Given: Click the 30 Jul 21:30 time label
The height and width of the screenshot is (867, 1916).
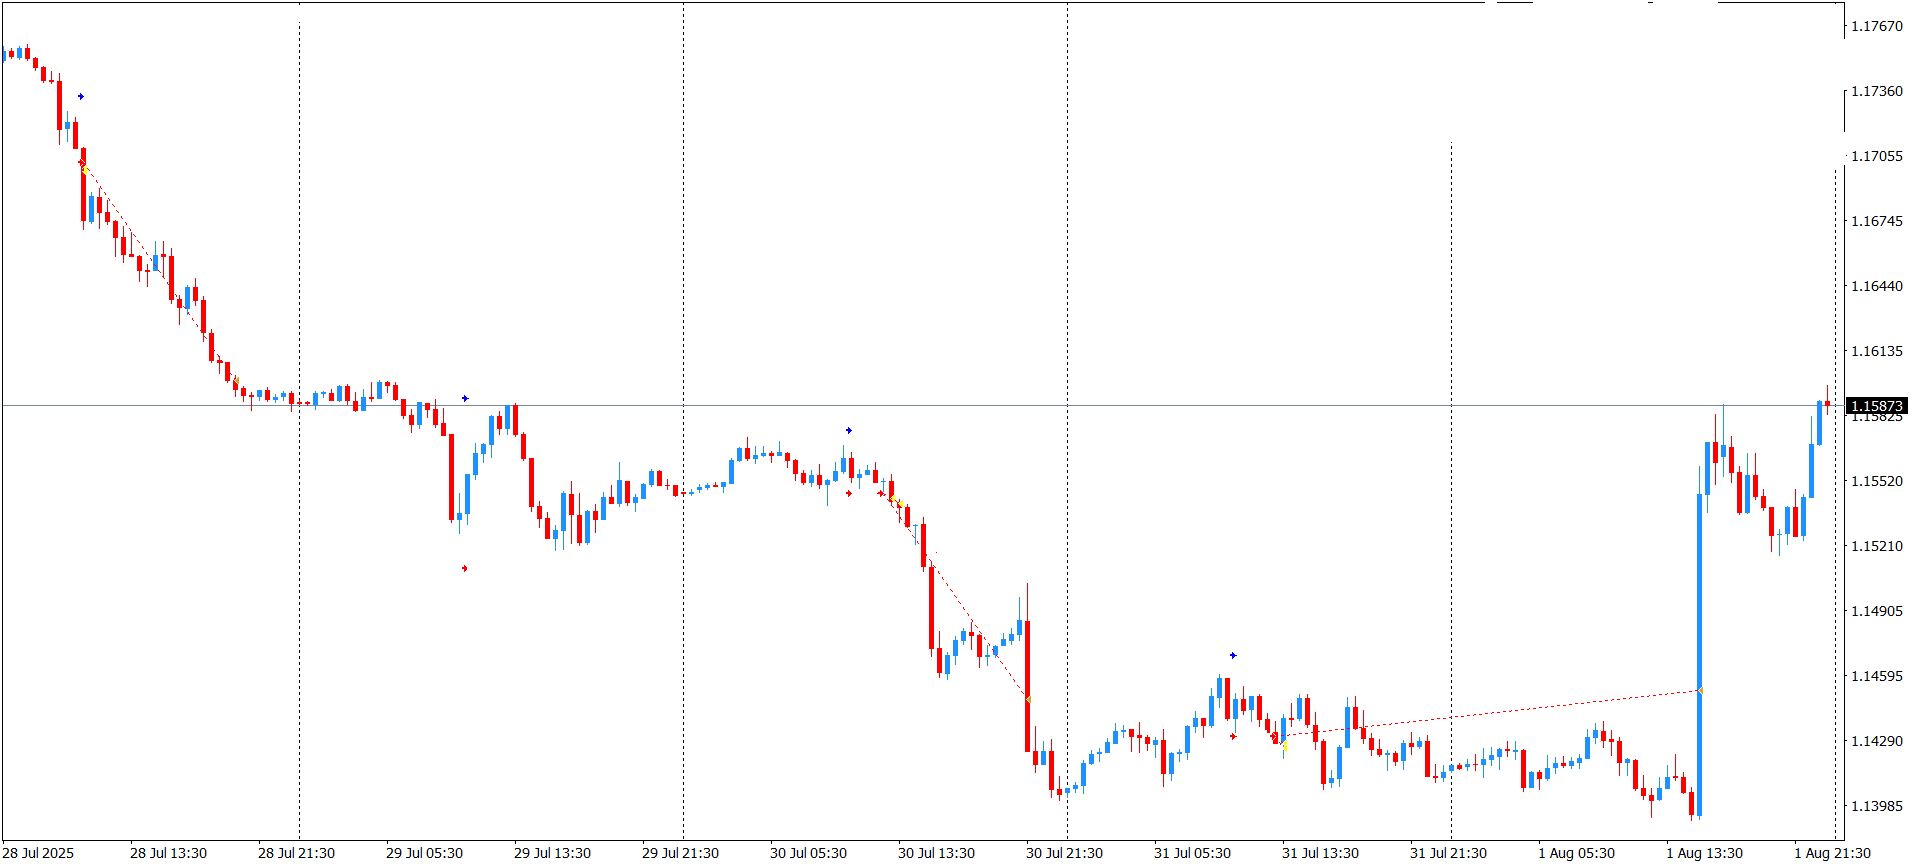Looking at the screenshot, I should pos(1064,853).
